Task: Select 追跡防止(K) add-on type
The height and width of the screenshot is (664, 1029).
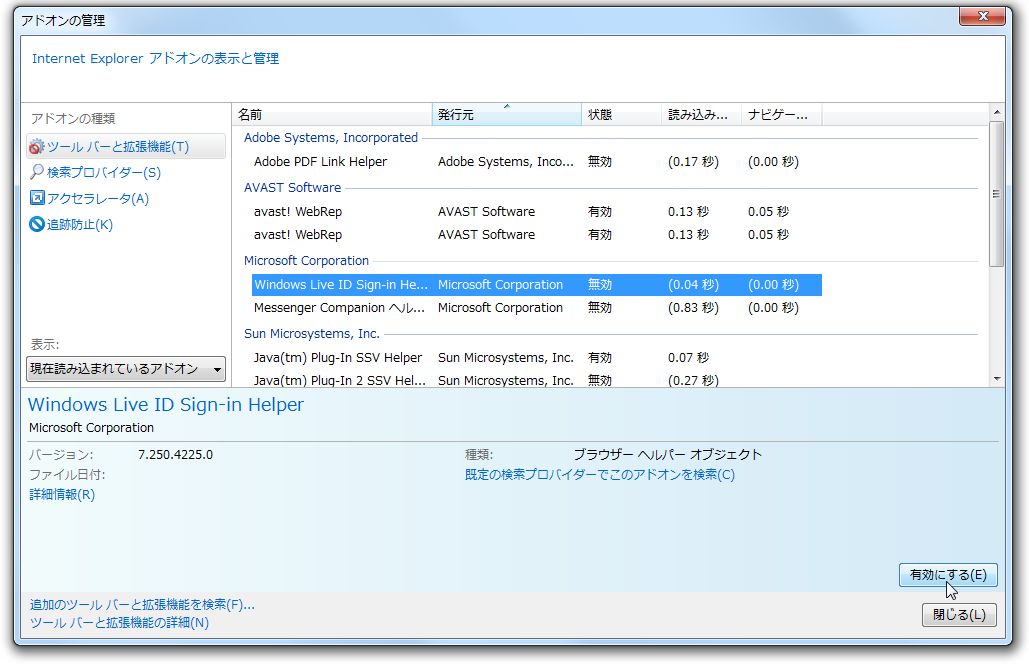Action: click(x=79, y=224)
